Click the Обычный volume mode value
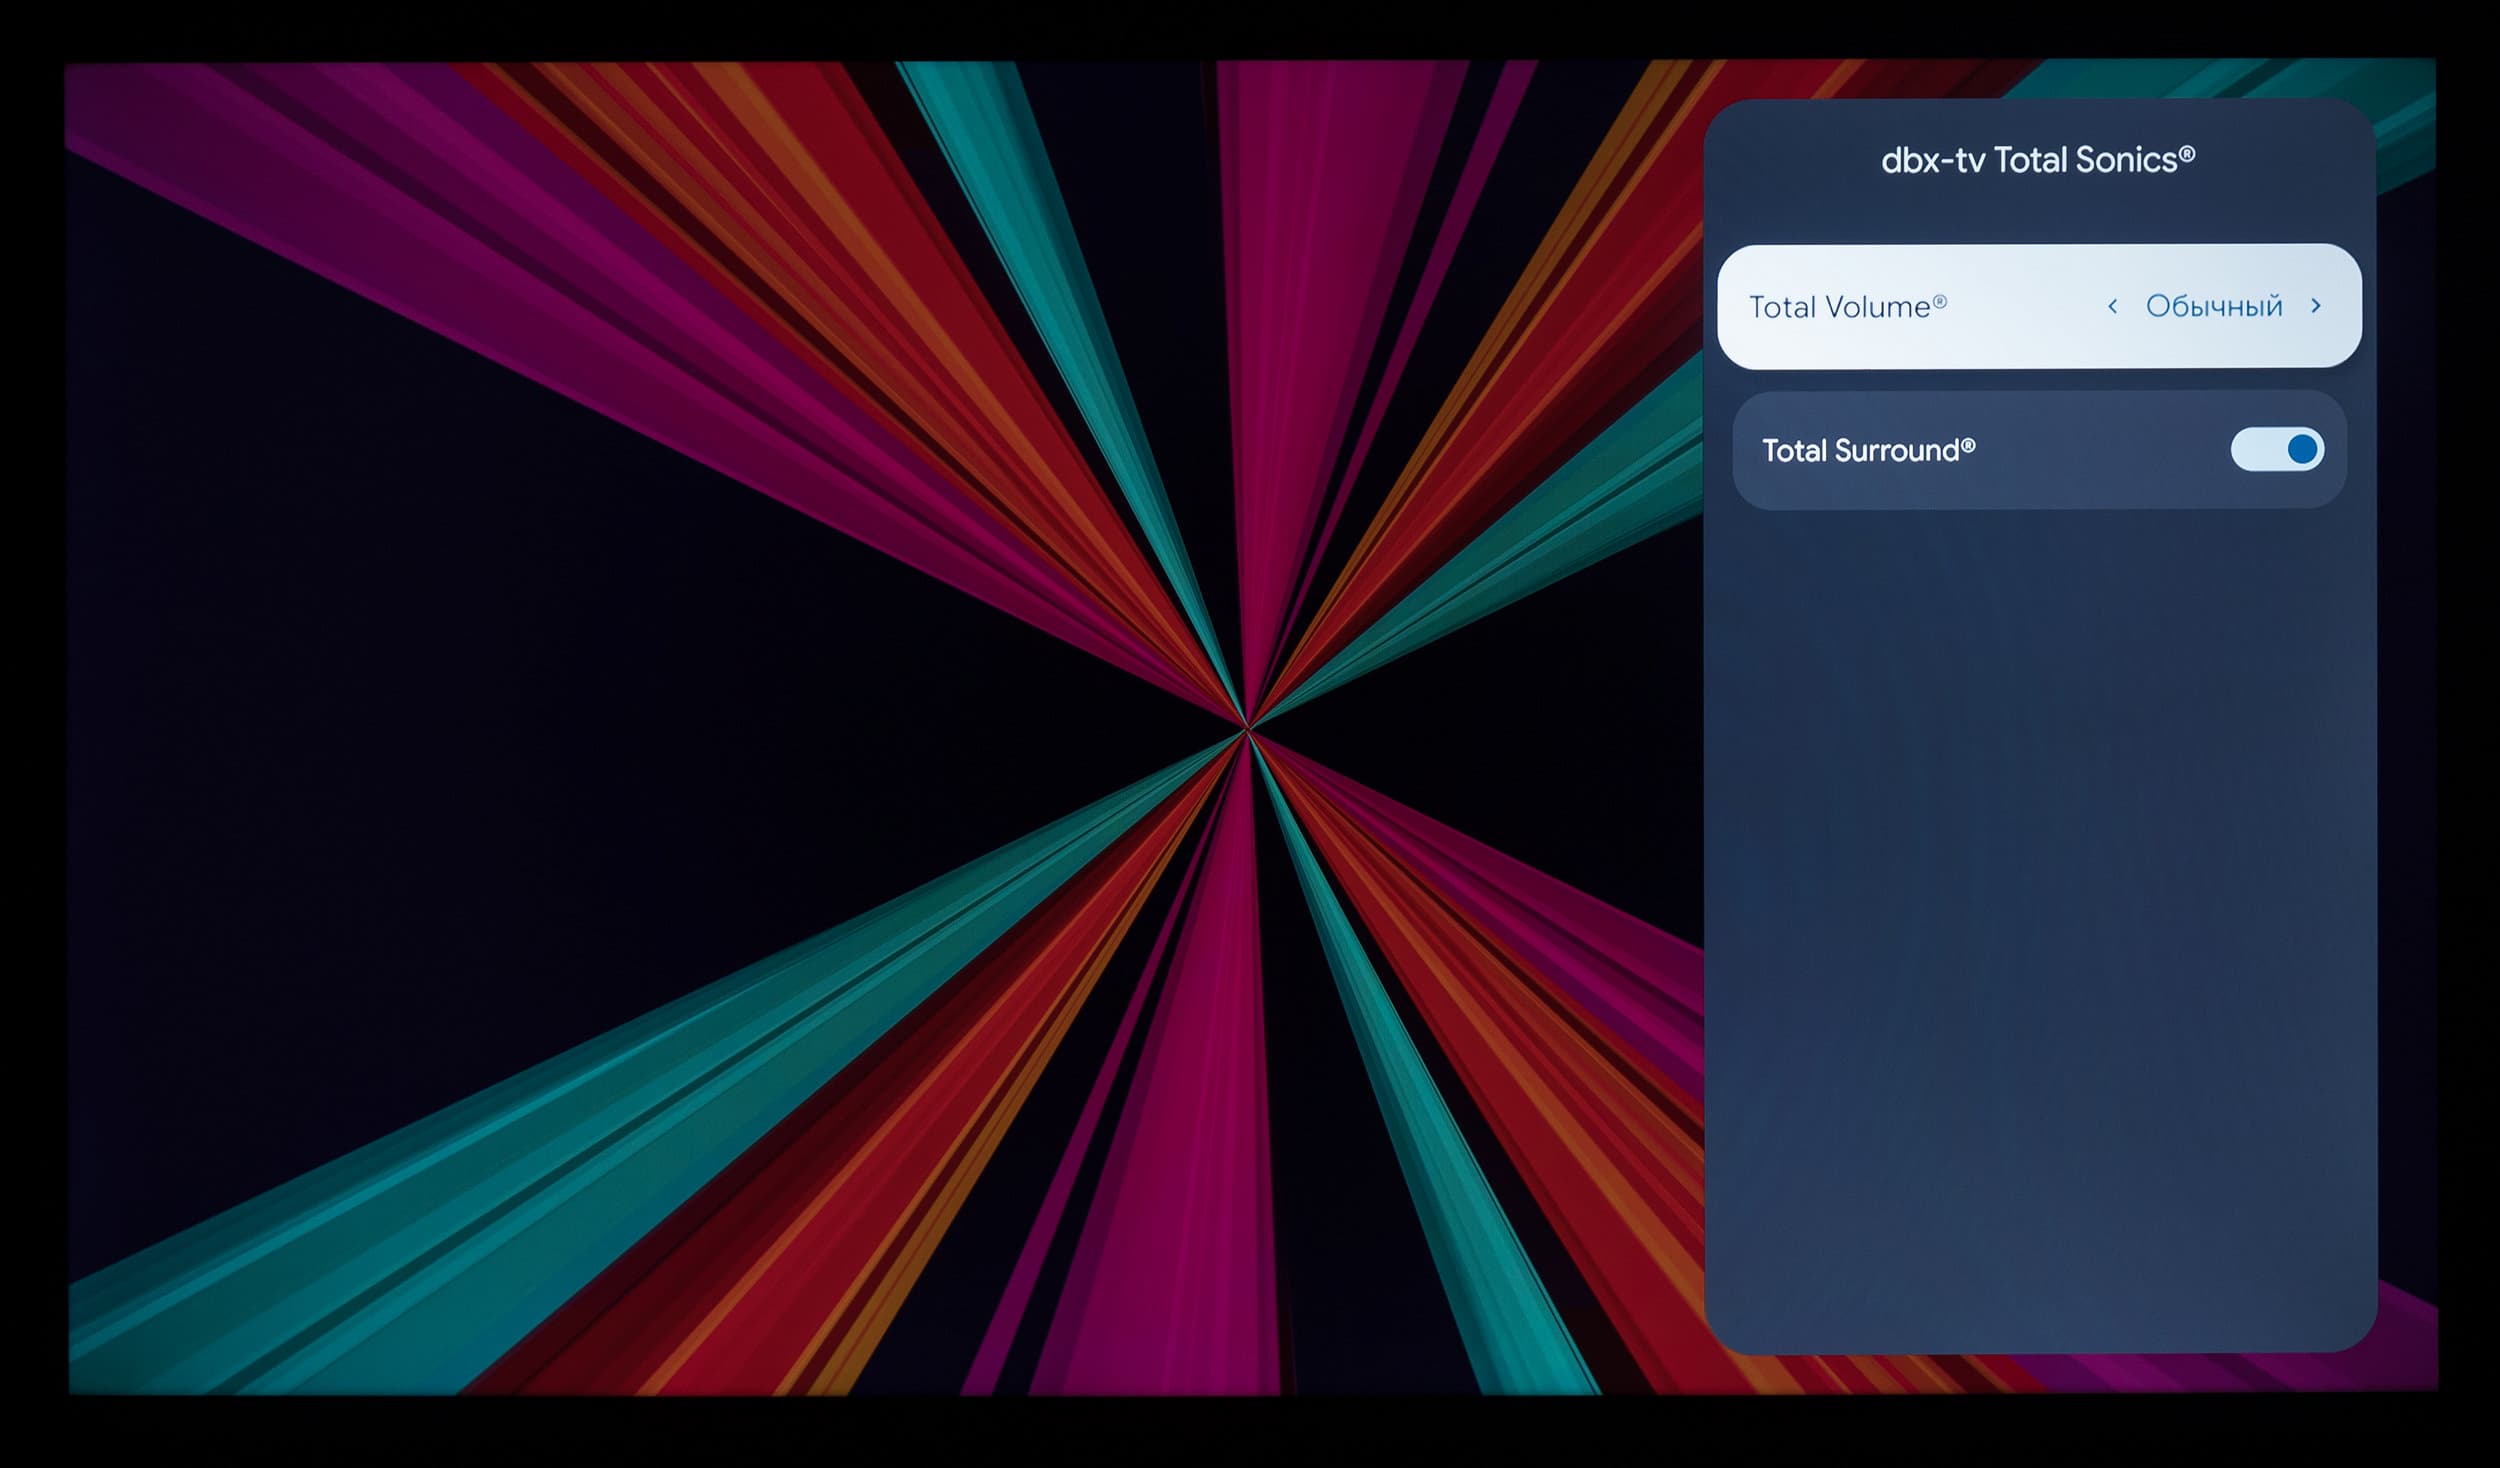This screenshot has width=2500, height=1468. 2214,306
